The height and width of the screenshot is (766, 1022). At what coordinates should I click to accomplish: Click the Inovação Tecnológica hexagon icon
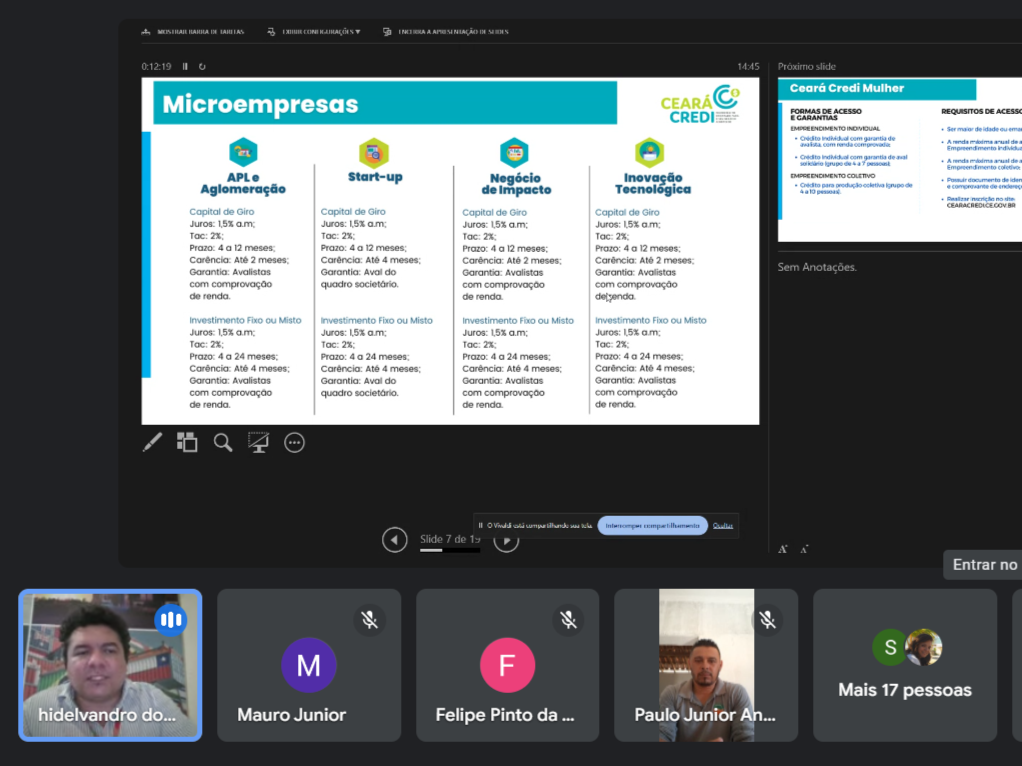click(650, 153)
